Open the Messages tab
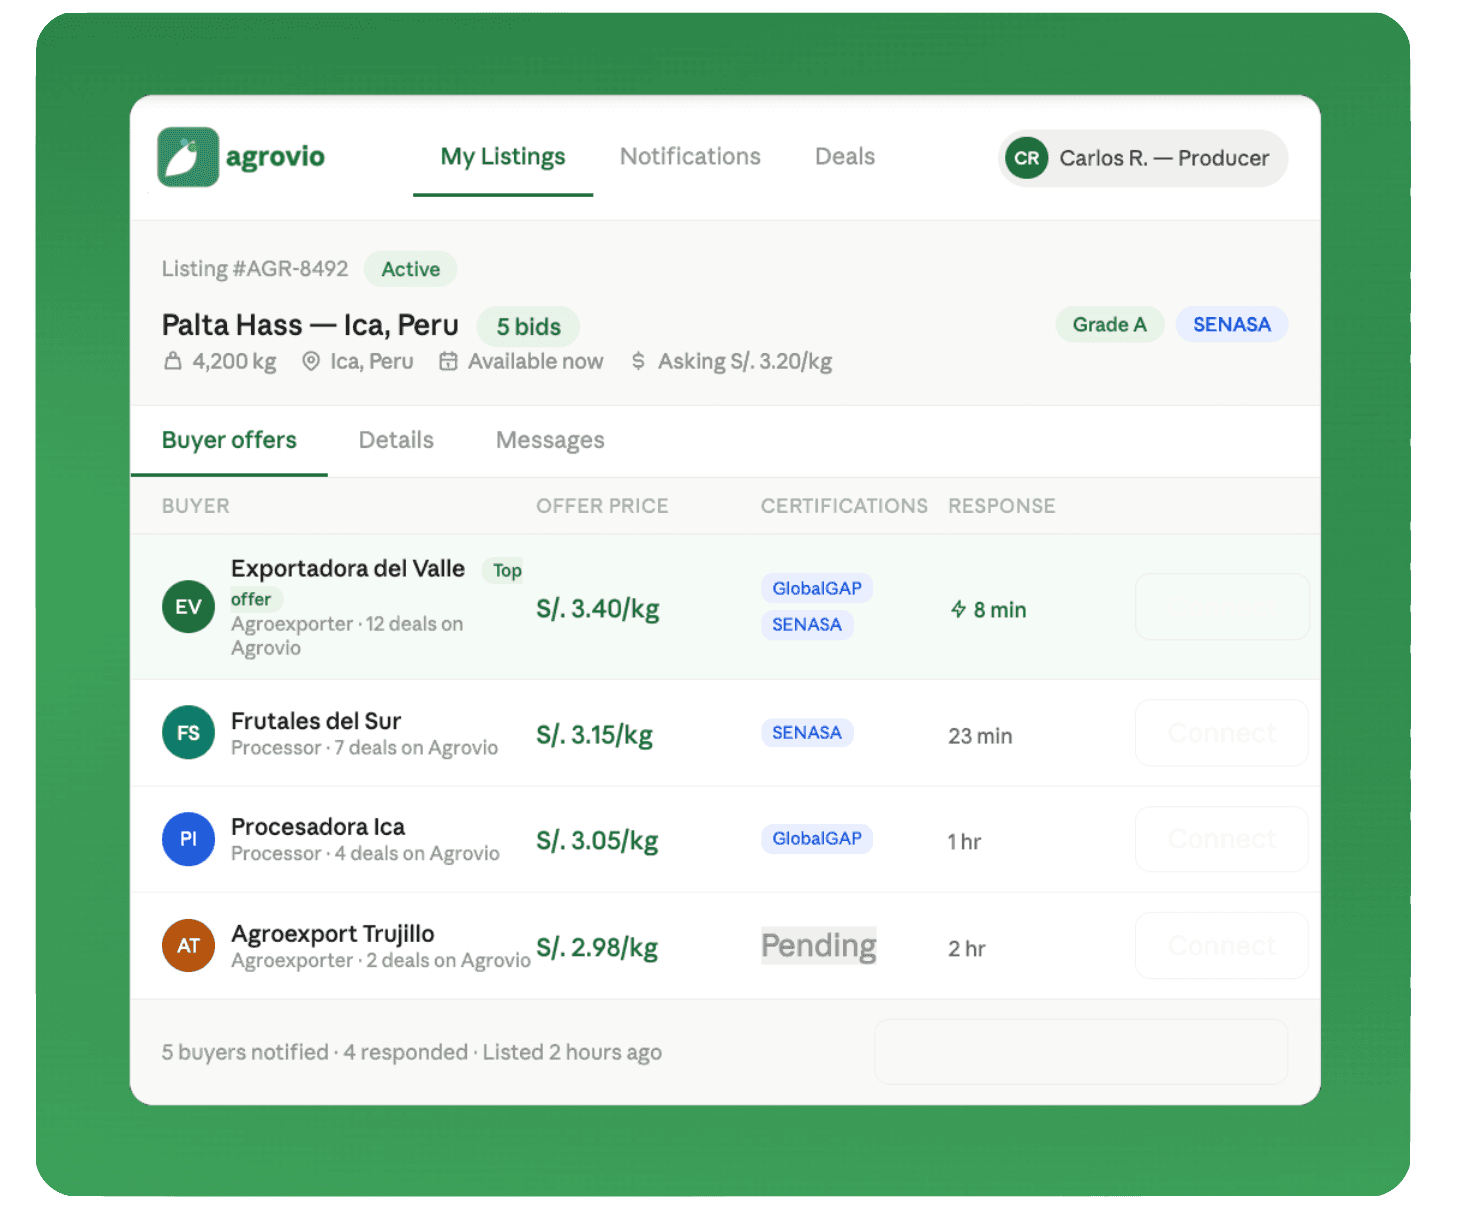Viewport: 1466px width, 1218px height. coord(550,441)
